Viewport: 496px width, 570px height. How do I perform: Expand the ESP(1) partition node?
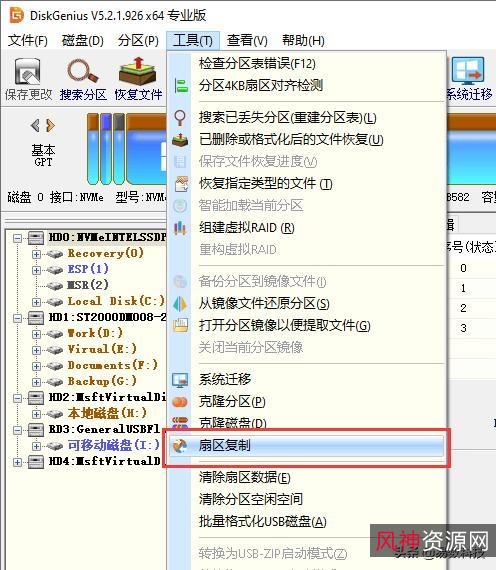pos(36,270)
